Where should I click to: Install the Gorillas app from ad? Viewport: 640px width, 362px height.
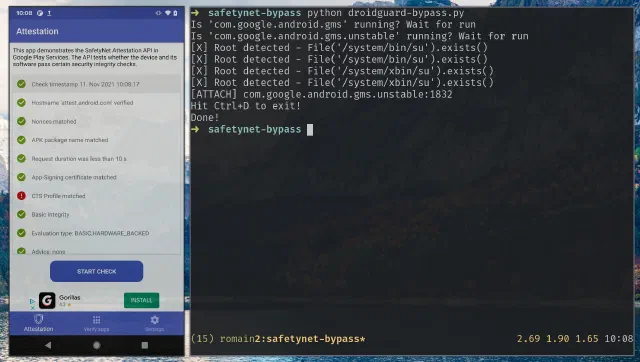[x=141, y=300]
